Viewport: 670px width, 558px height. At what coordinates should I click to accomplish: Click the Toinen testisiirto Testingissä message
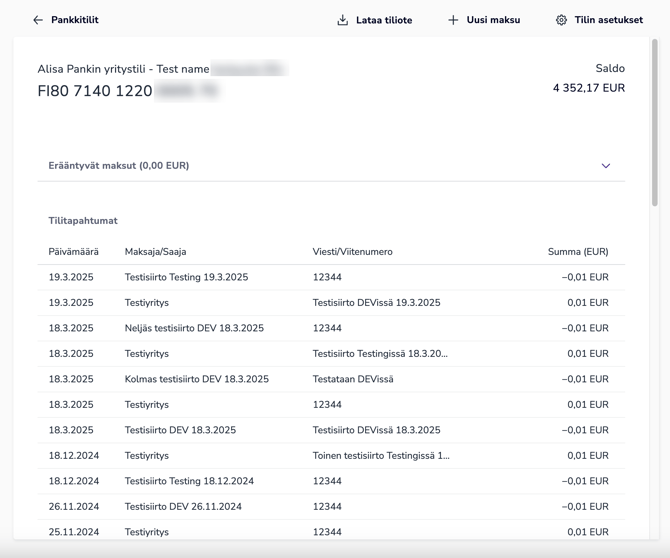click(381, 456)
